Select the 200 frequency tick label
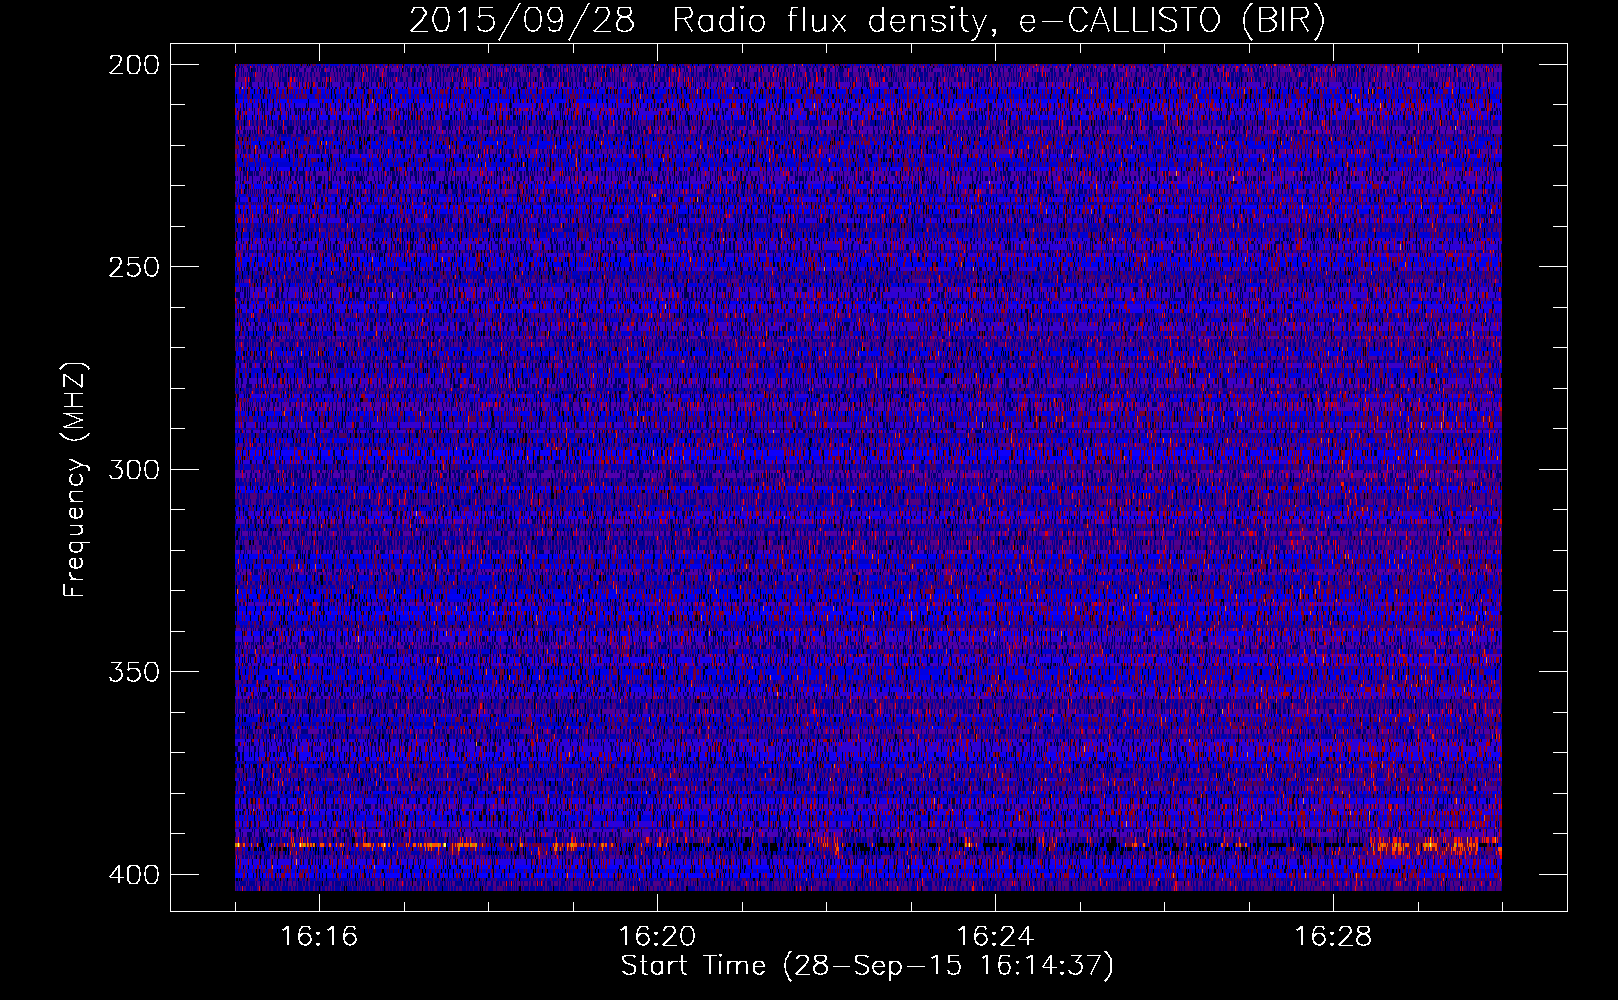This screenshot has width=1618, height=1000. [x=133, y=65]
